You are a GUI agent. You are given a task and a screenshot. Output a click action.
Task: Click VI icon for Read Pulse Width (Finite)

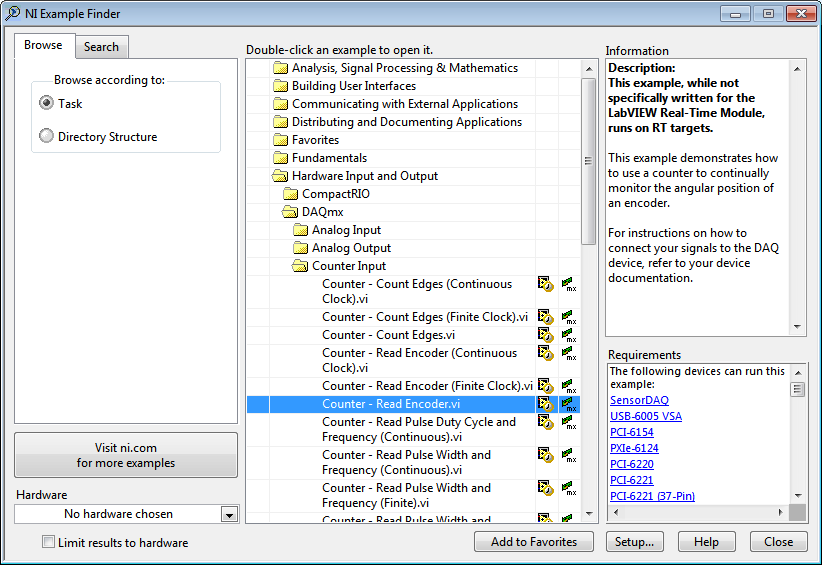[x=545, y=488]
